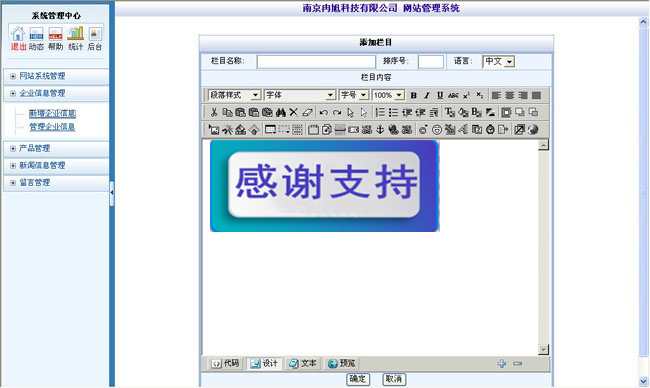Screen dimensions: 650x388
Task: Insert a numbered list
Action: (380, 112)
